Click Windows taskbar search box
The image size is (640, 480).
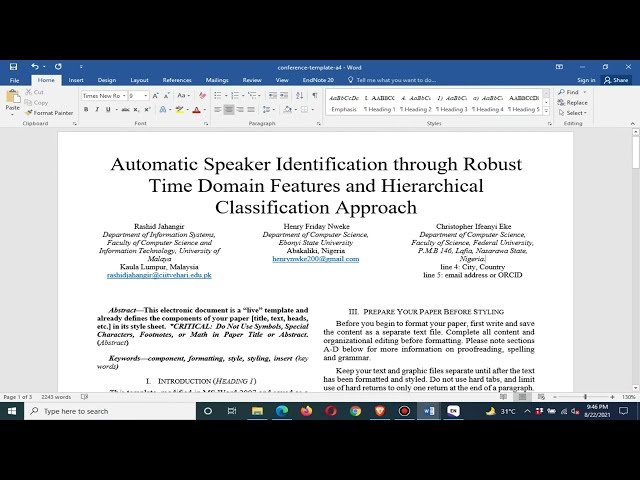tap(110, 411)
